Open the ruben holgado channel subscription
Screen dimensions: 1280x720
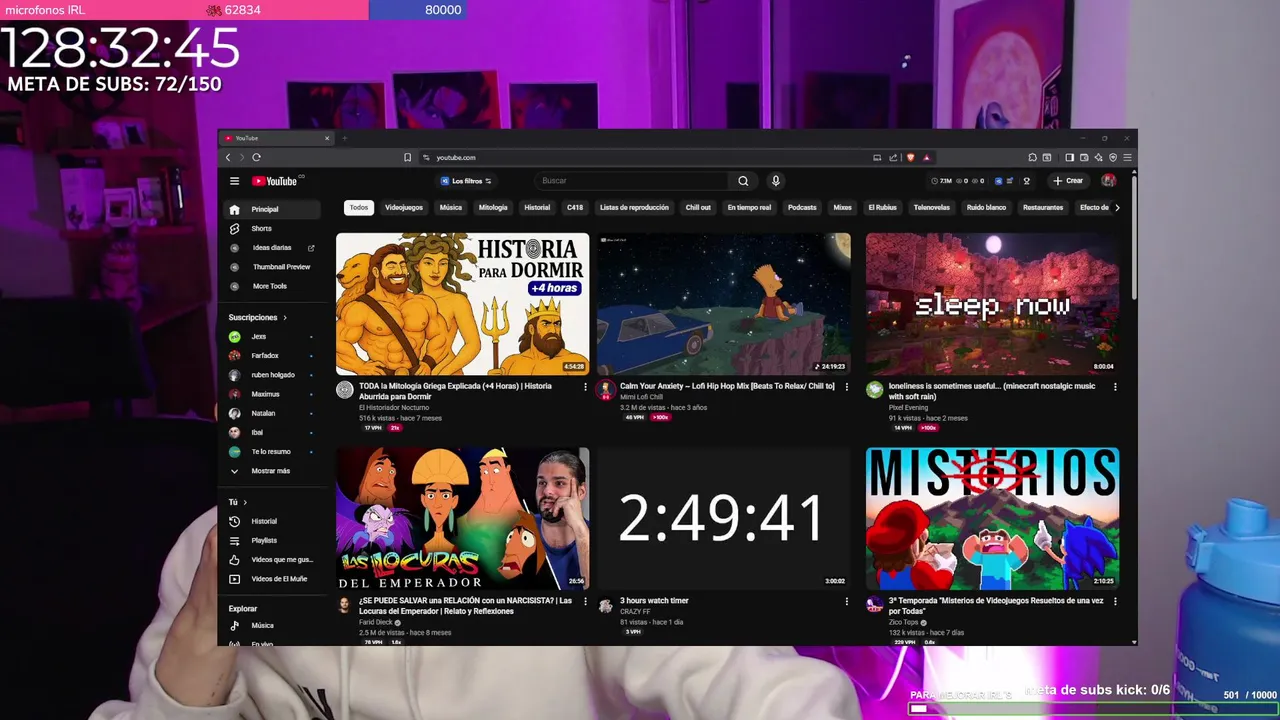[273, 375]
